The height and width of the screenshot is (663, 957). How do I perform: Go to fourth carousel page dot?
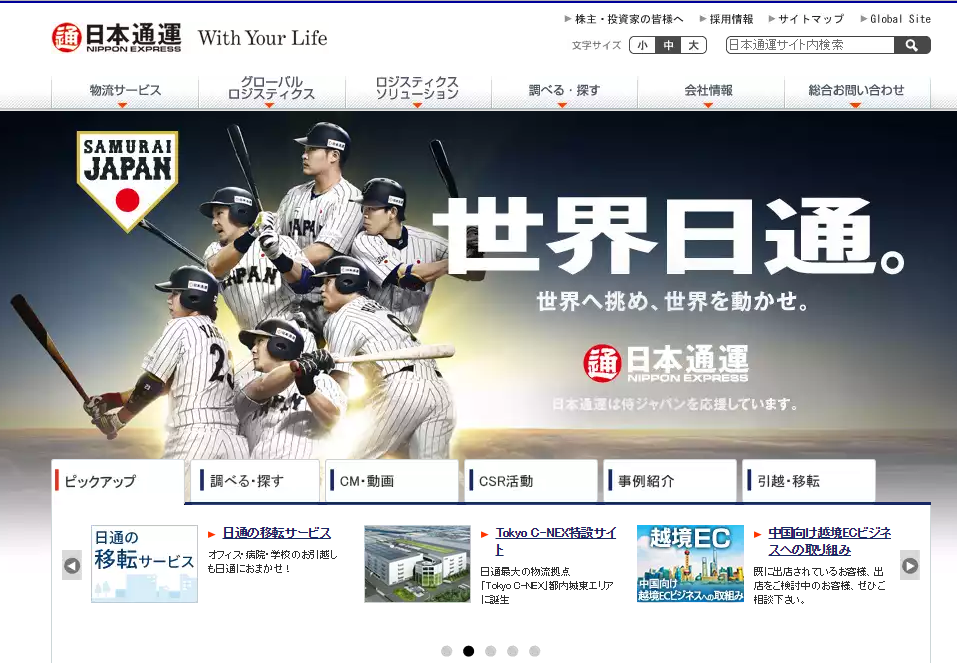(513, 651)
